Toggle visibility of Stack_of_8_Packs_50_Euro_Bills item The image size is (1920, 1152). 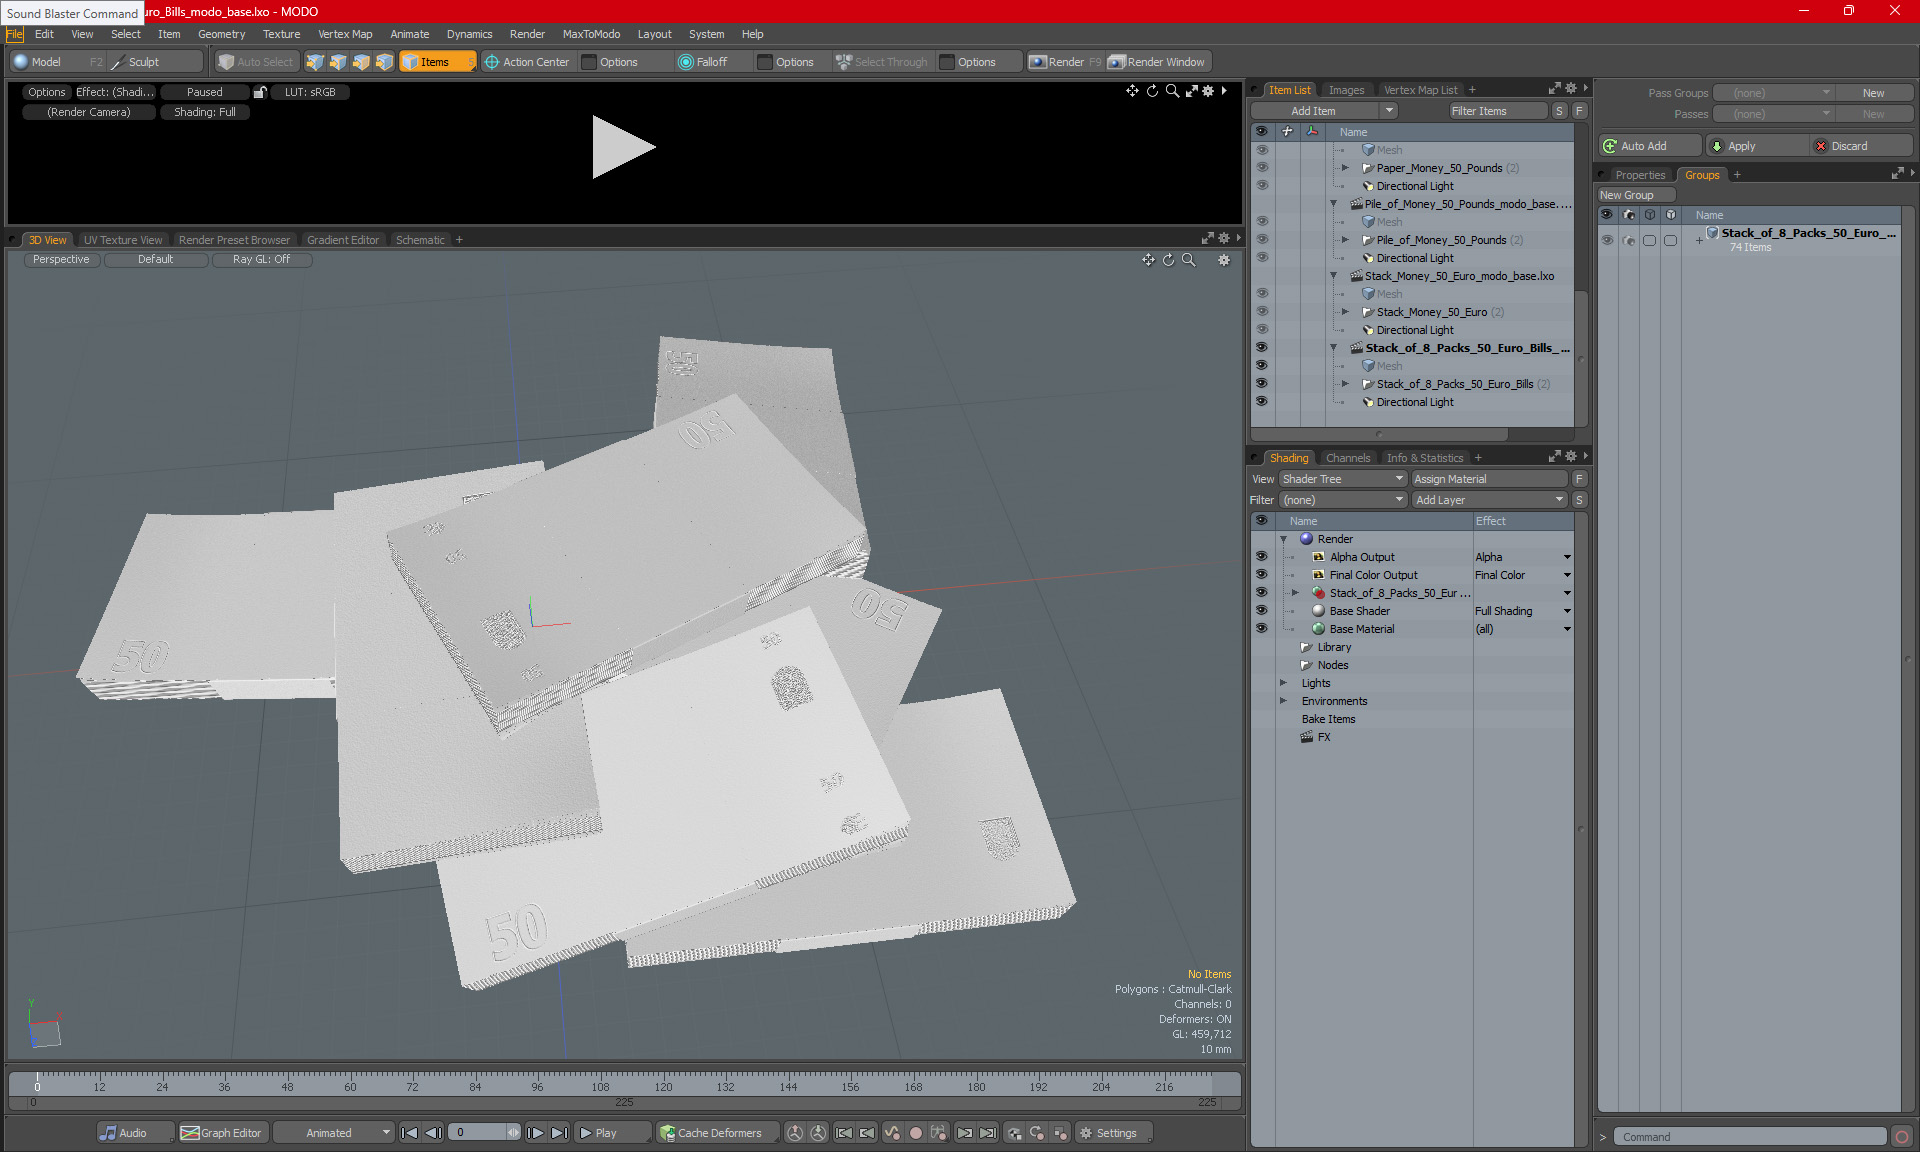[1261, 384]
